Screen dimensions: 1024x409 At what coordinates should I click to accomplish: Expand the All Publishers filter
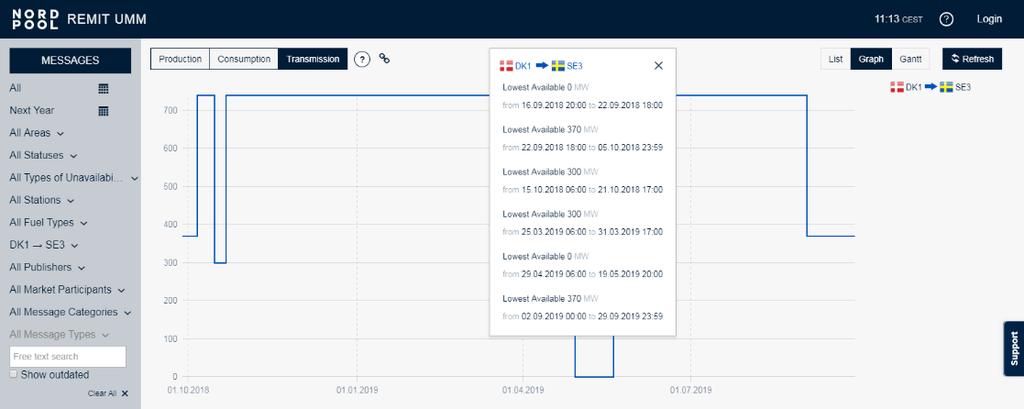48,267
